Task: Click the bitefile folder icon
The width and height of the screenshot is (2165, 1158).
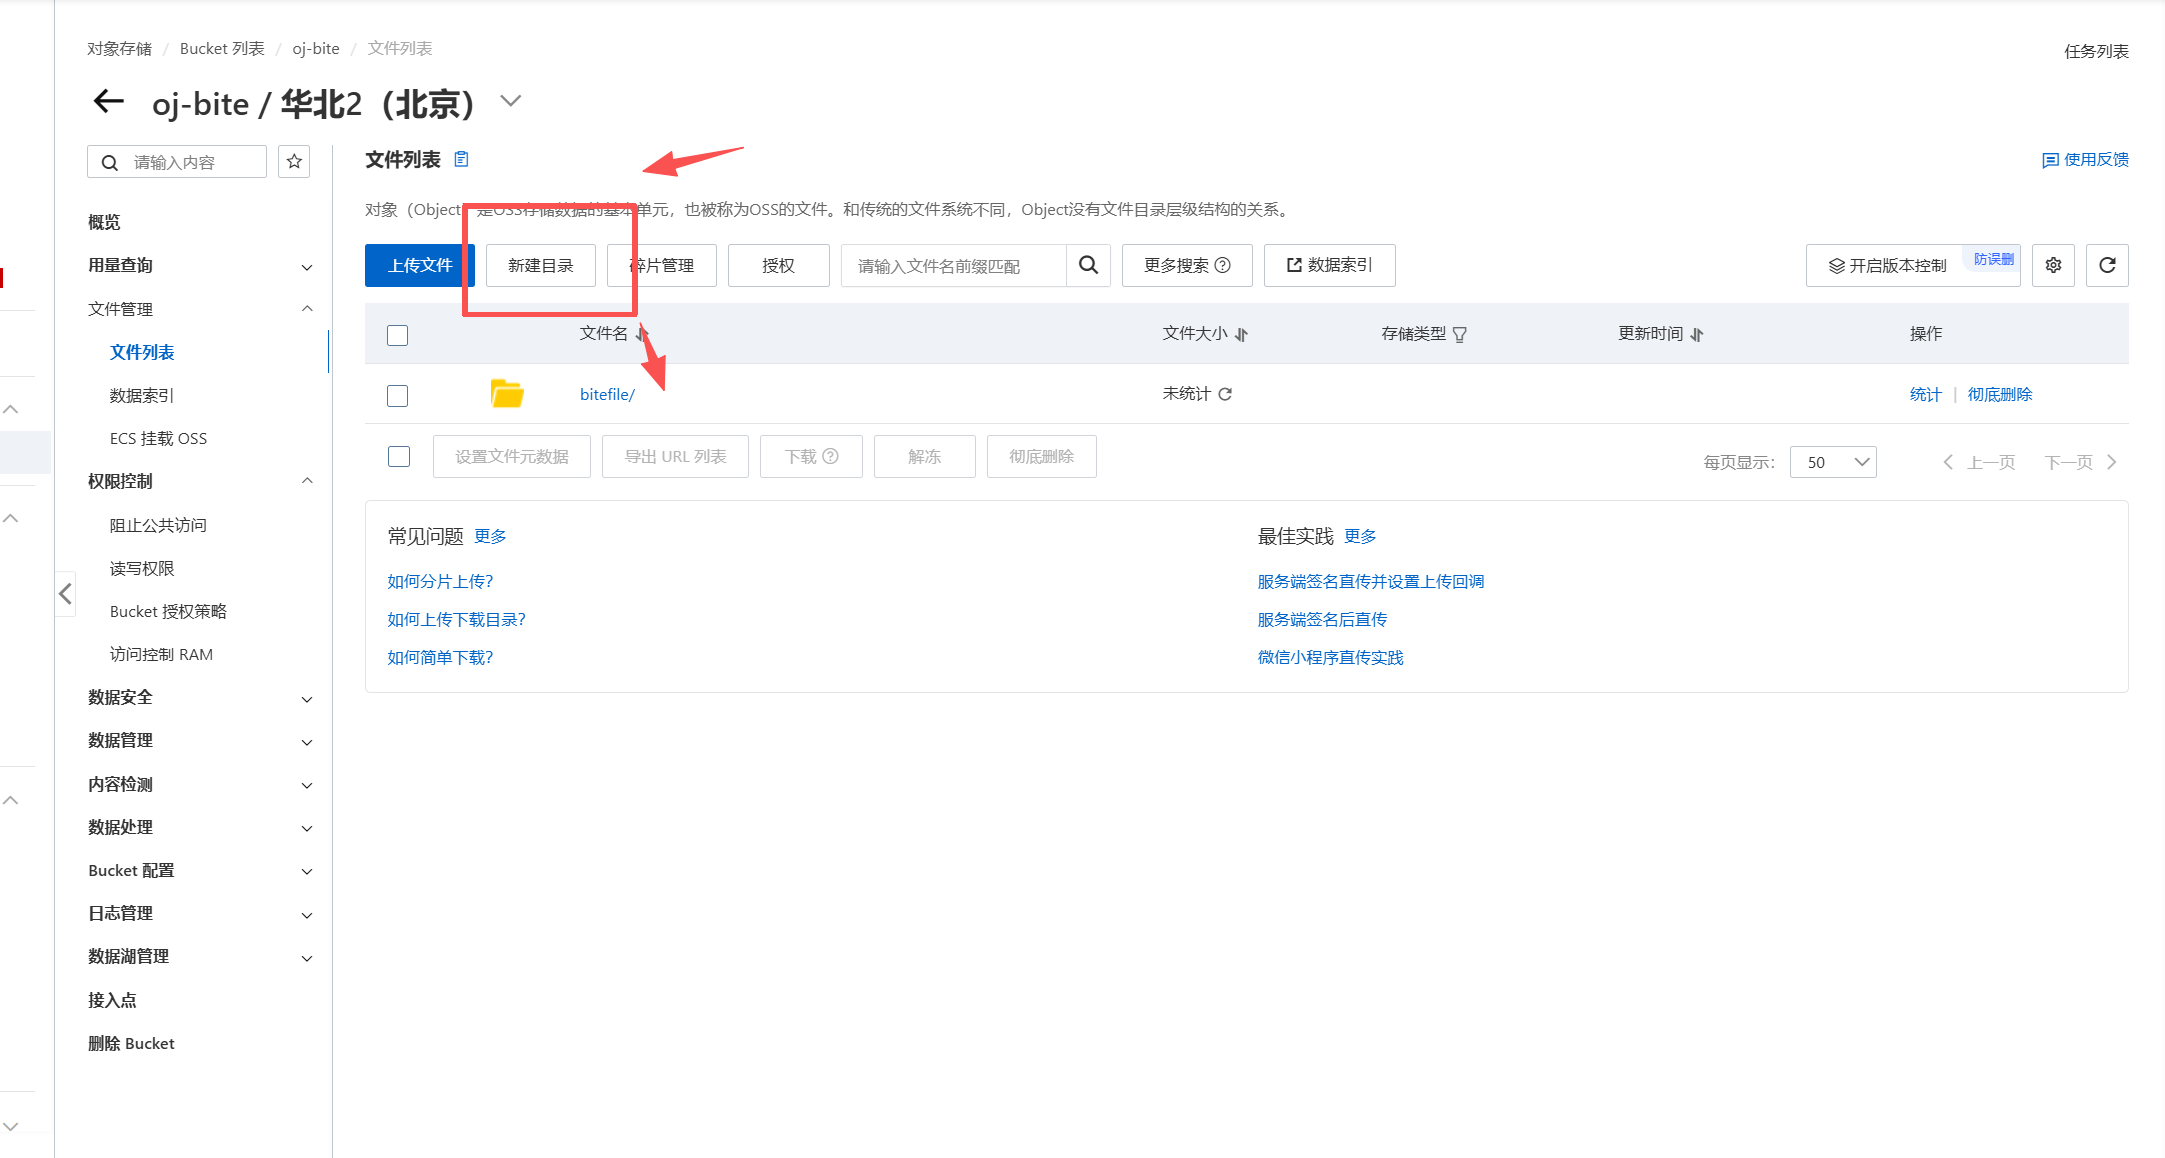Action: (x=507, y=394)
